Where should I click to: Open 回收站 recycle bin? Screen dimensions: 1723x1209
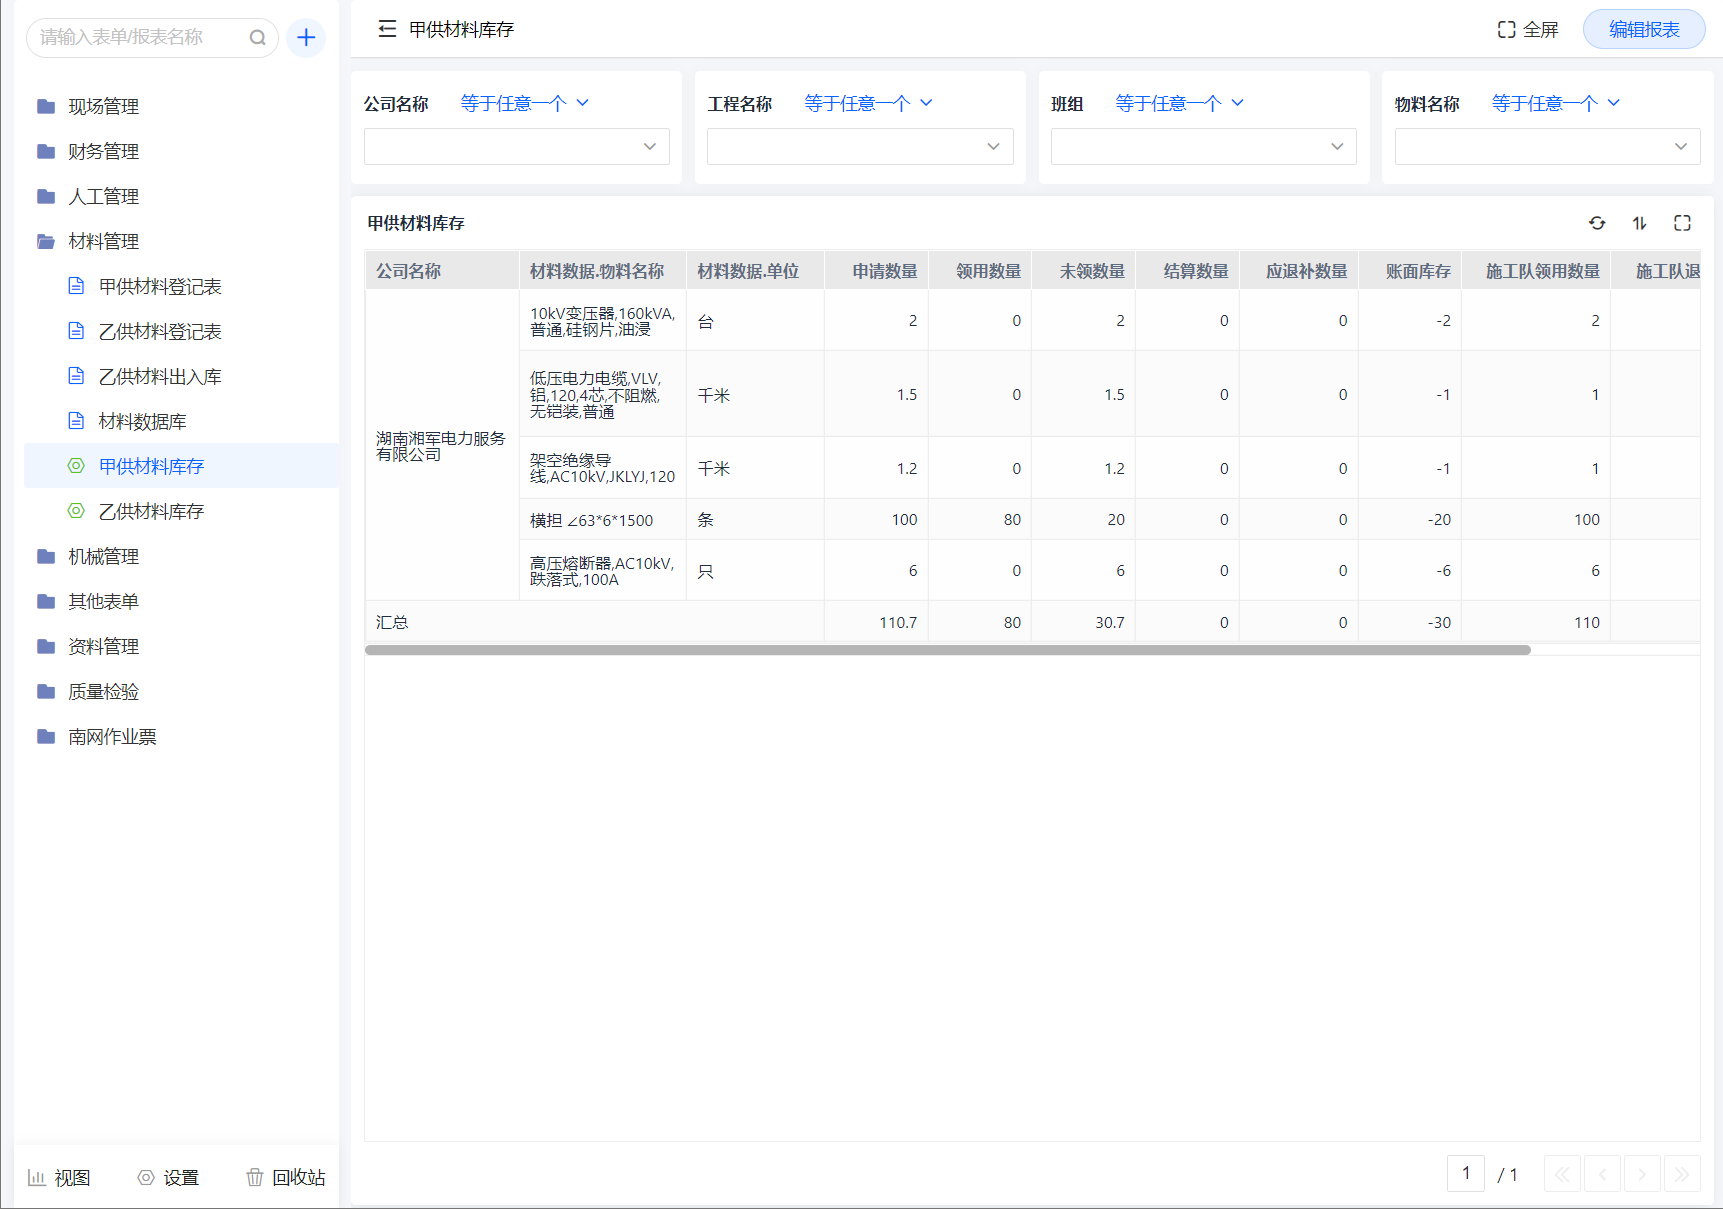[x=286, y=1177]
